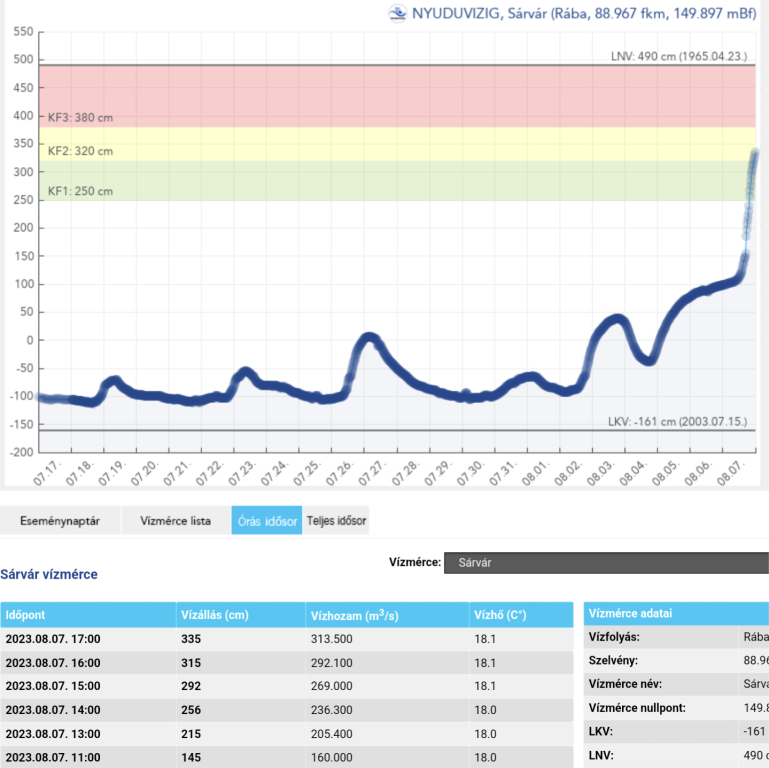Image resolution: width=769 pixels, height=768 pixels.
Task: Select the Órás idősor tab
Action: pyautogui.click(x=266, y=521)
